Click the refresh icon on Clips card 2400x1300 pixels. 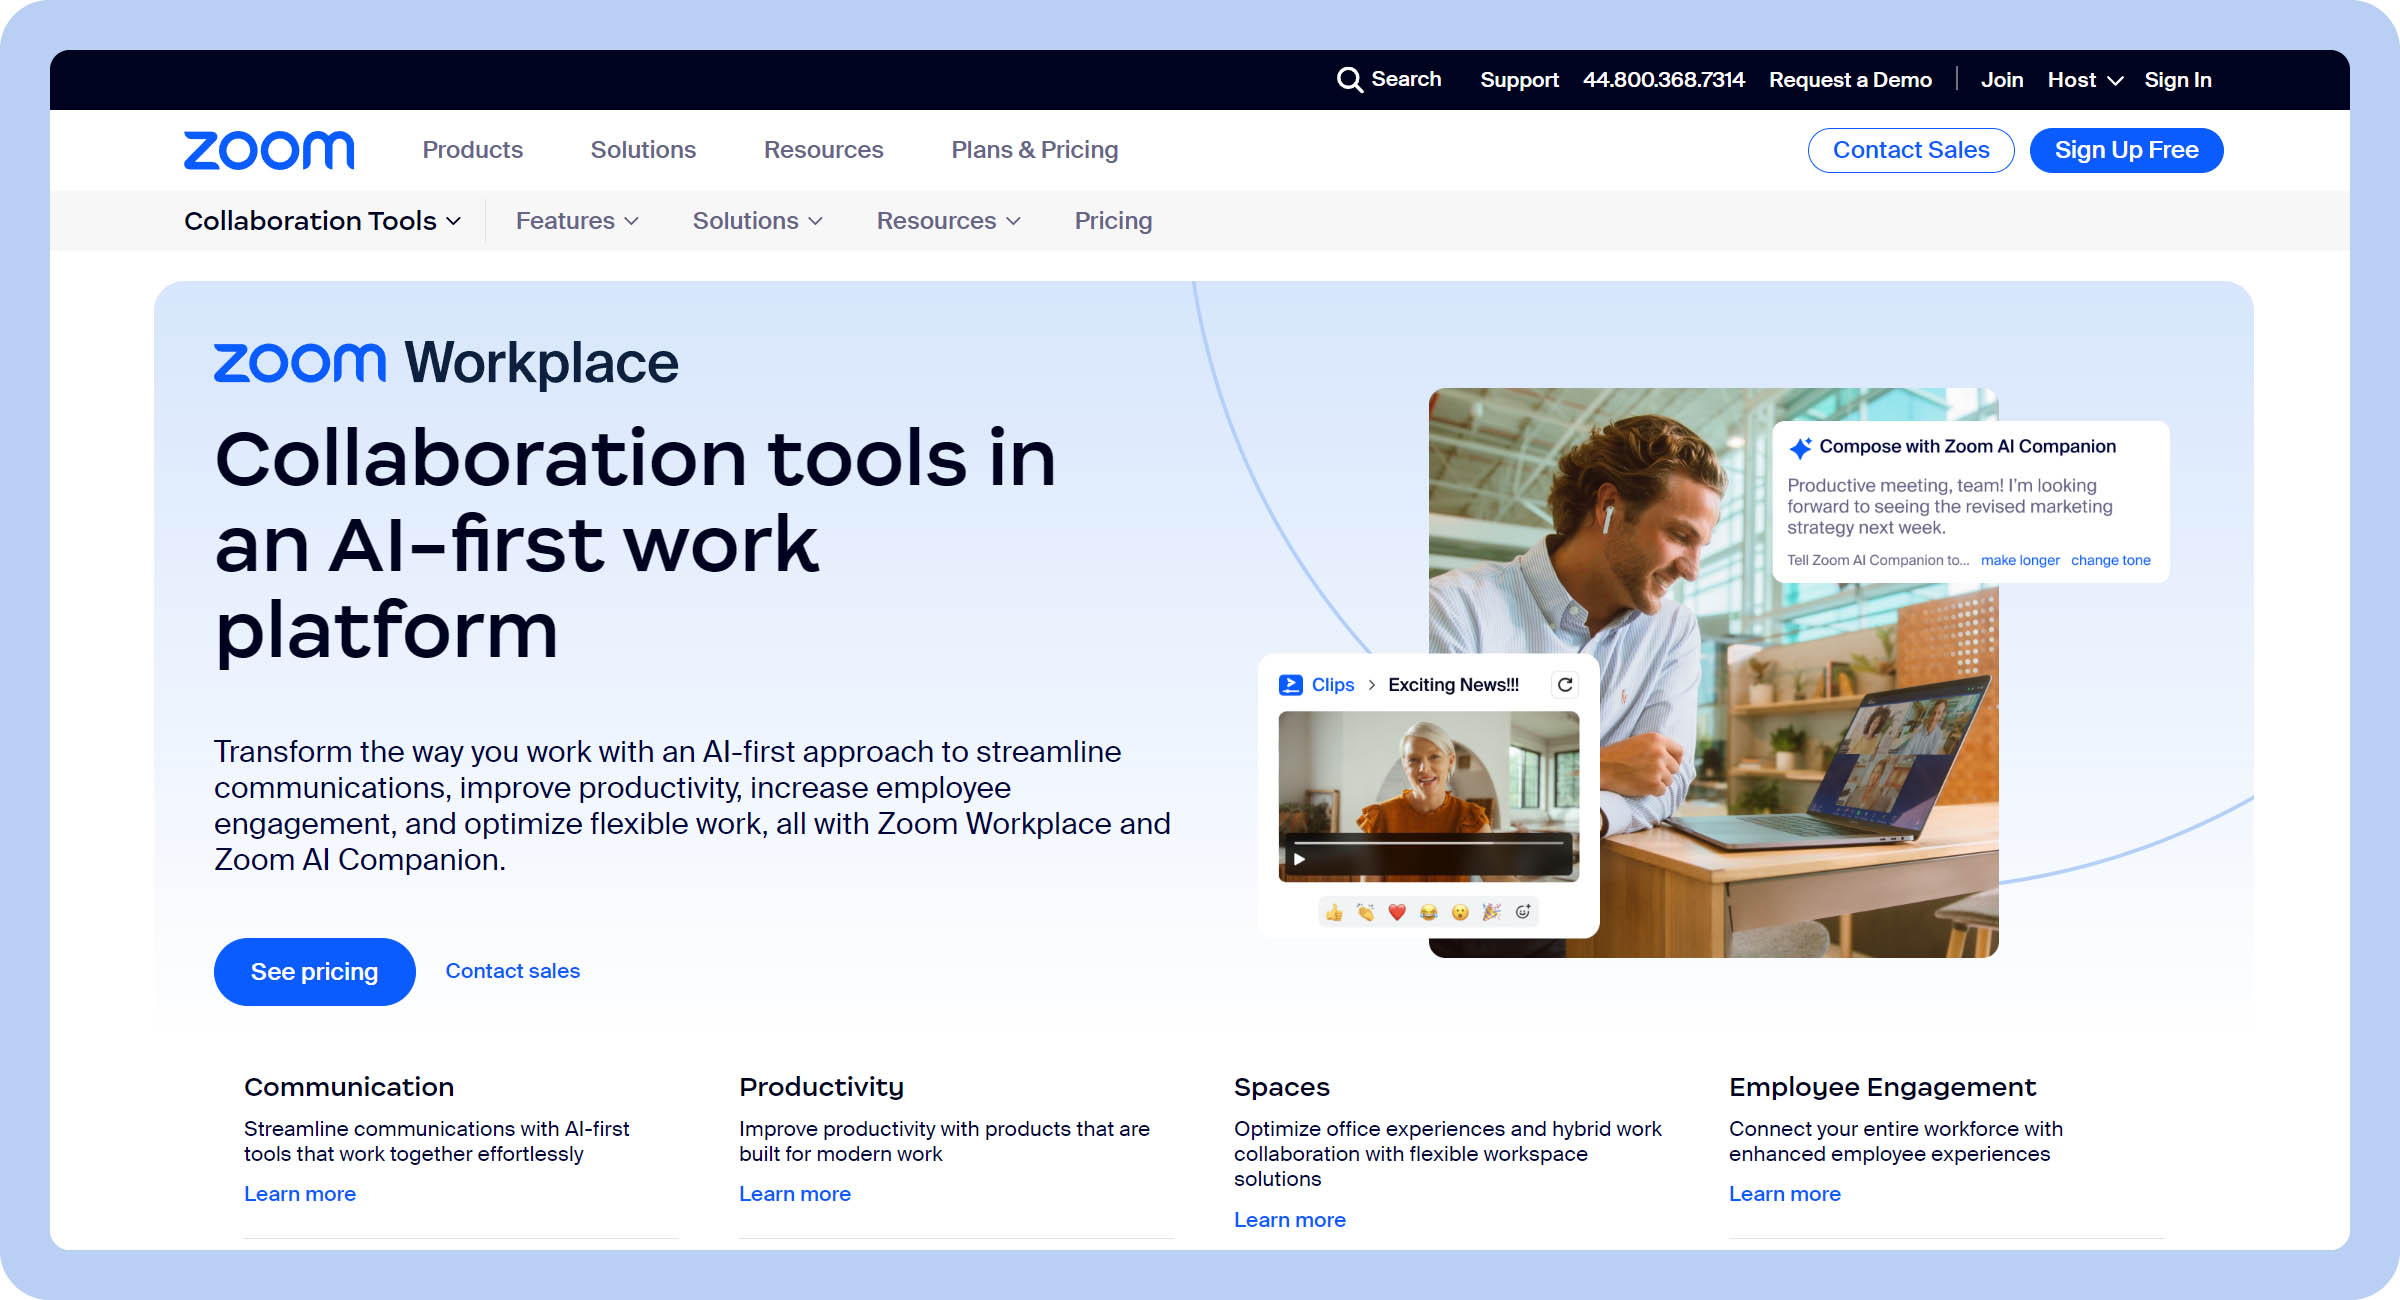1565,685
